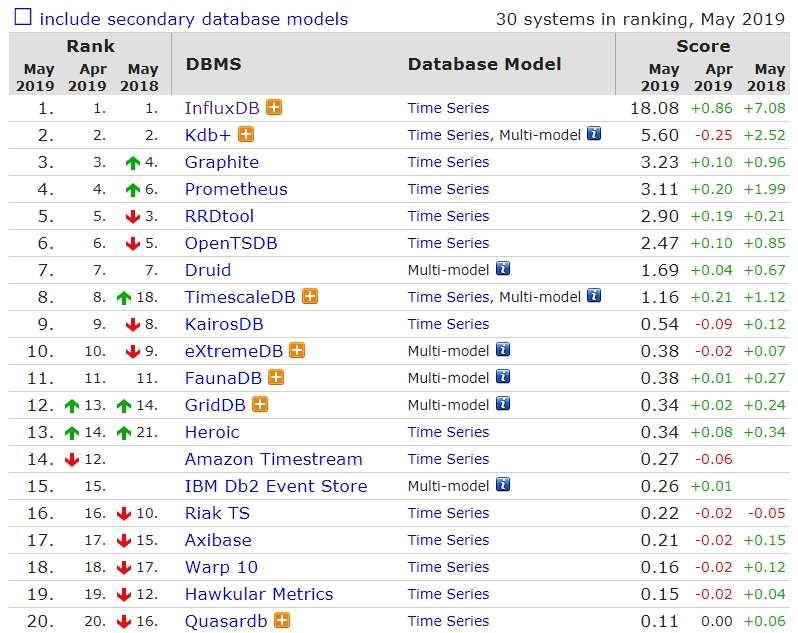Open the Hawkular Metrics link
Viewport: 798px width, 633px height.
258,594
